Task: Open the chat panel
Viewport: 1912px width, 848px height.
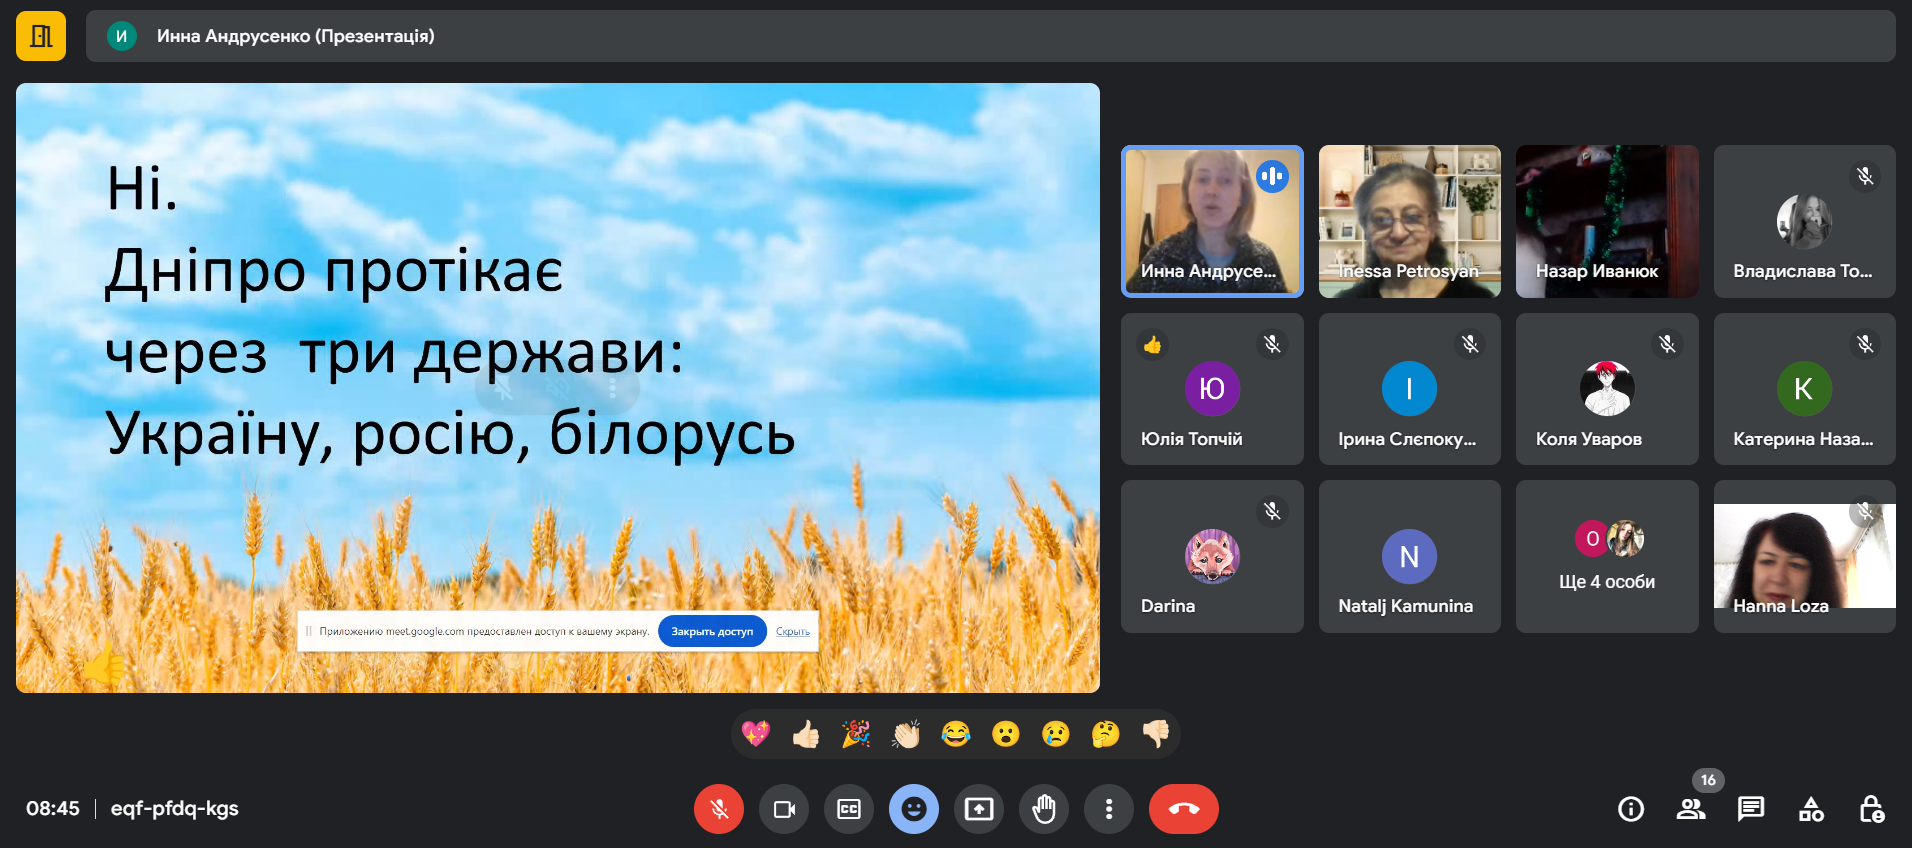Action: click(x=1751, y=809)
